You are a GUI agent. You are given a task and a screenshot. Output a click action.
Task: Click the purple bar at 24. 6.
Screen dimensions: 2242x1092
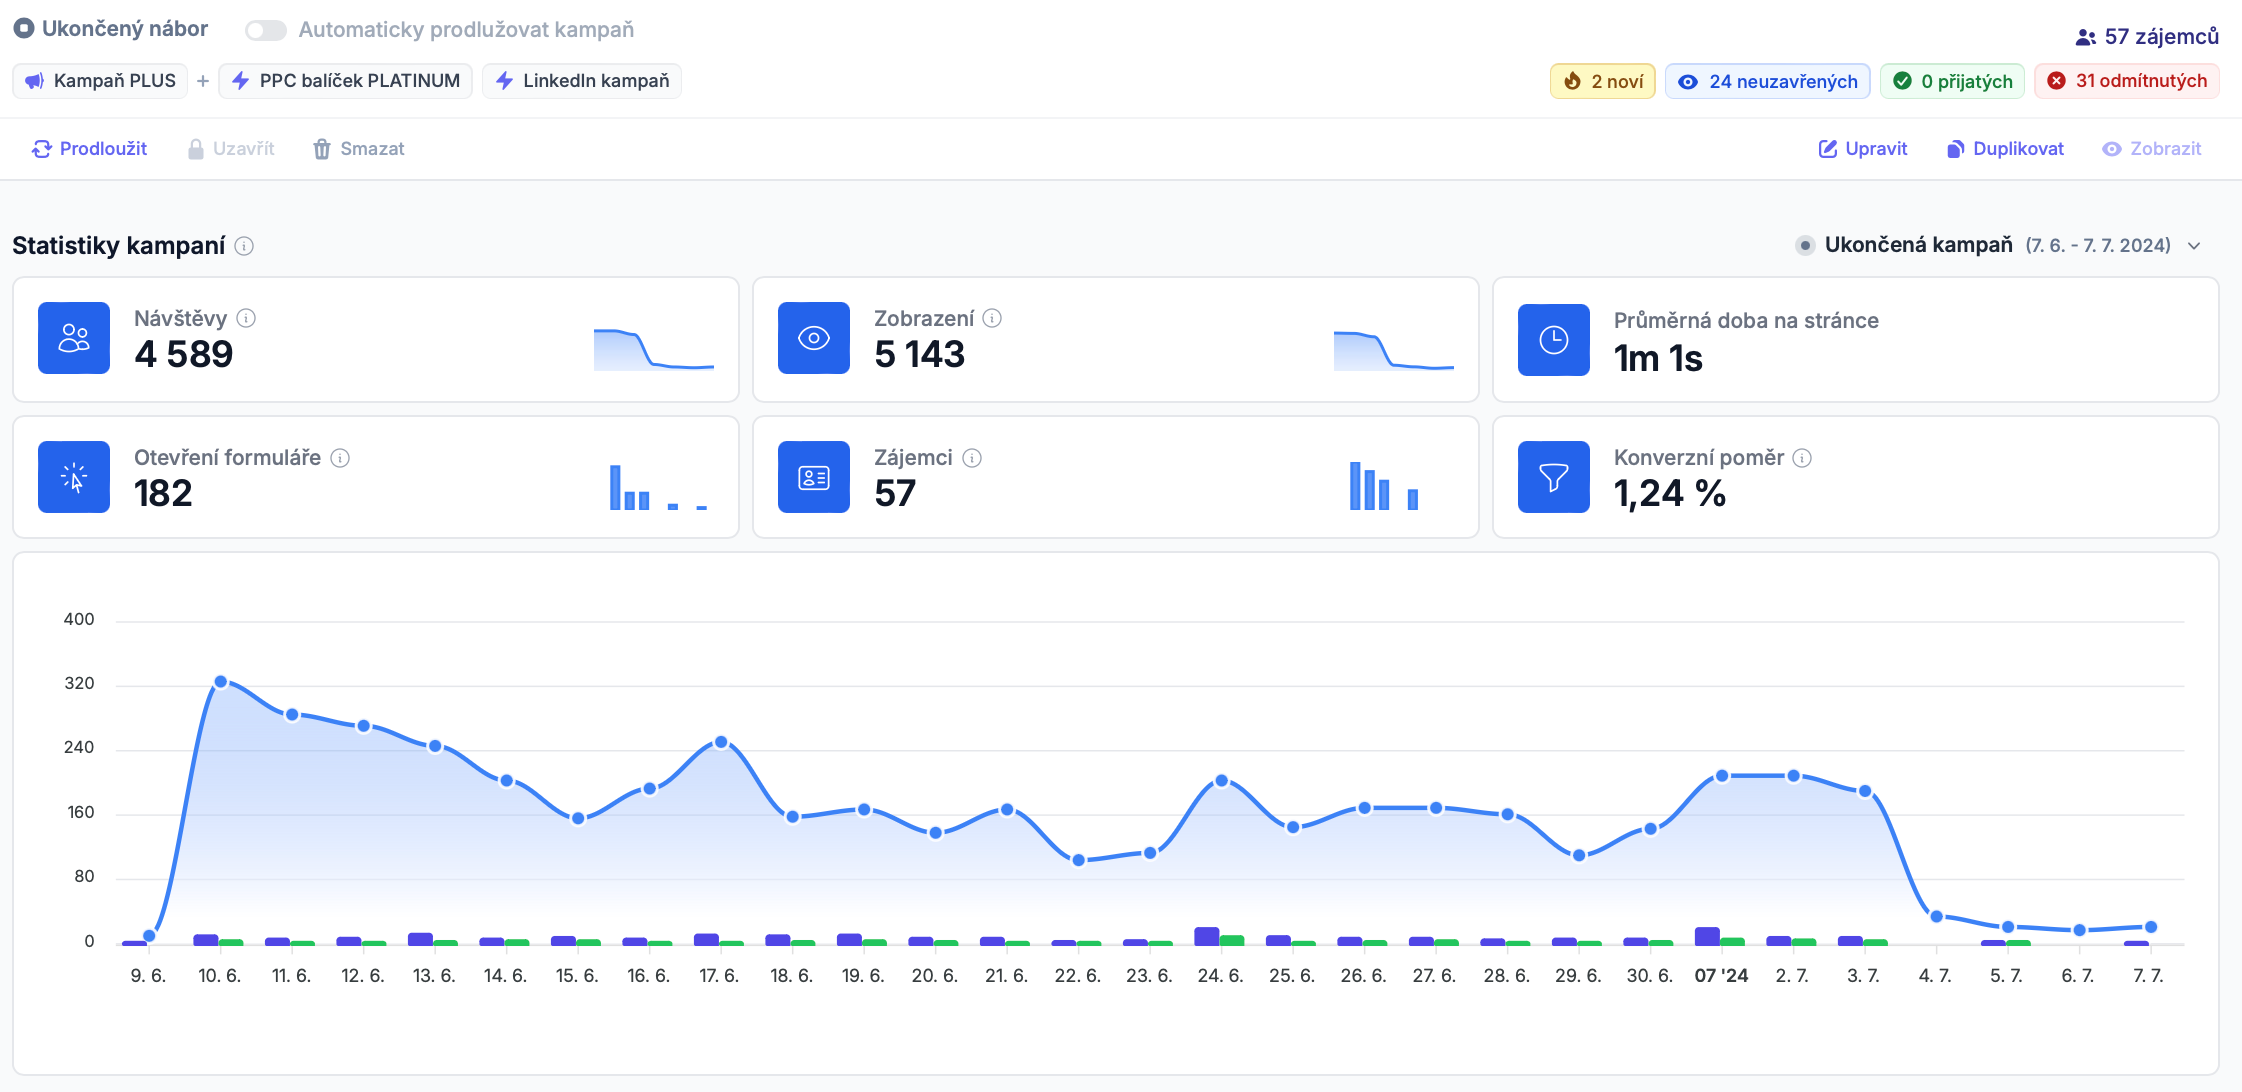pyautogui.click(x=1207, y=936)
